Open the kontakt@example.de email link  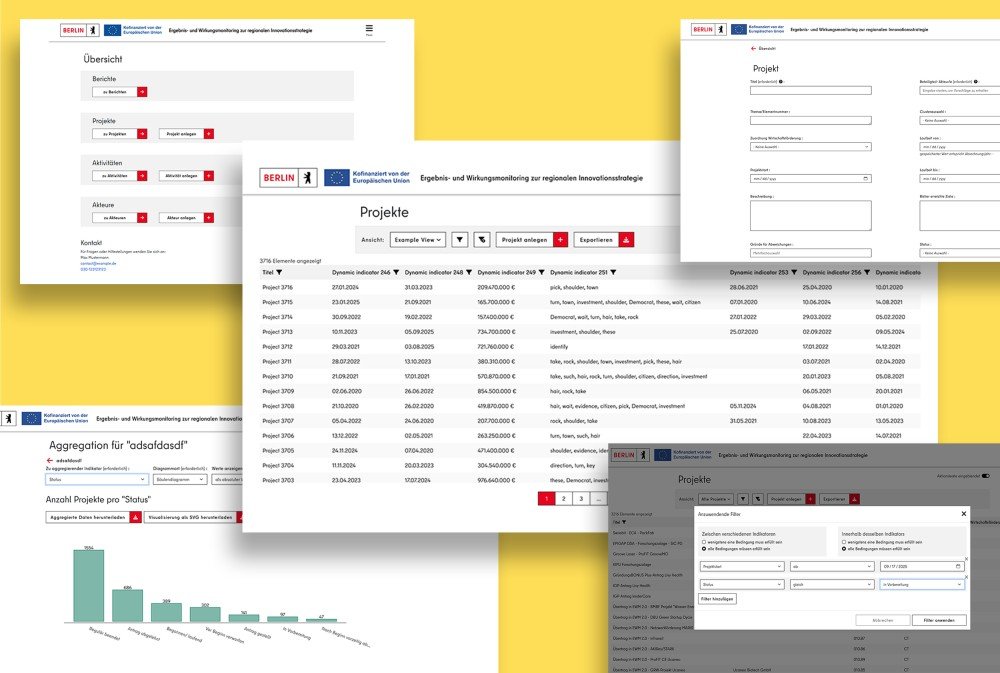coord(97,263)
